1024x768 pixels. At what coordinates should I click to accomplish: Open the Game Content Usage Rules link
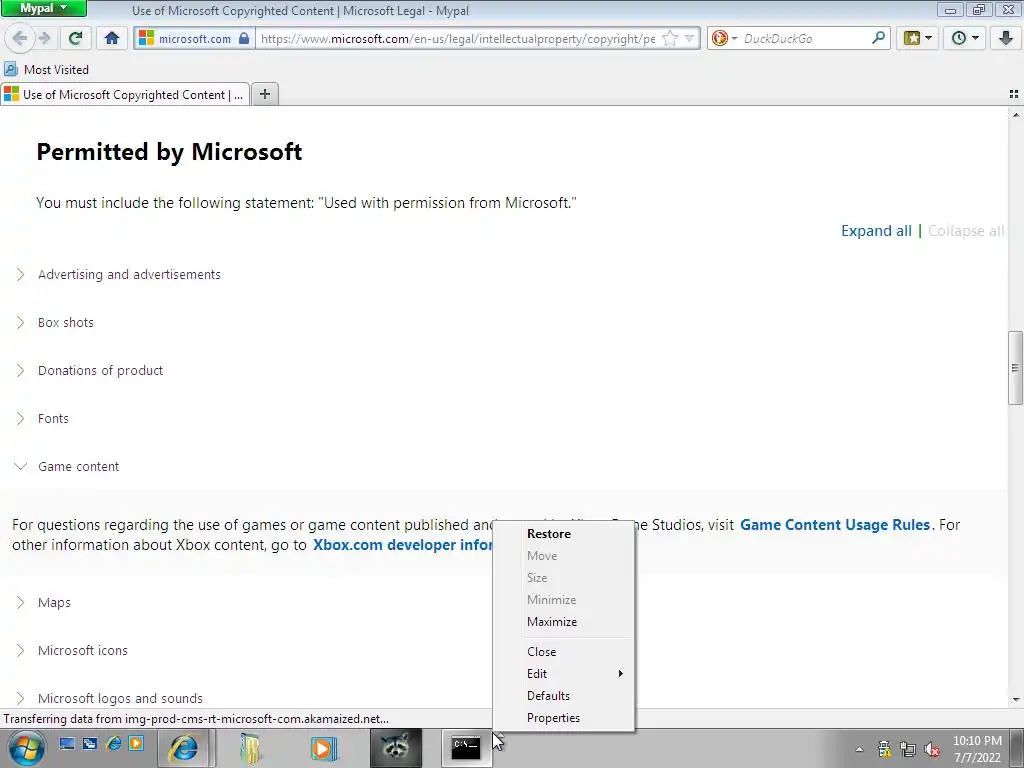[x=835, y=525]
